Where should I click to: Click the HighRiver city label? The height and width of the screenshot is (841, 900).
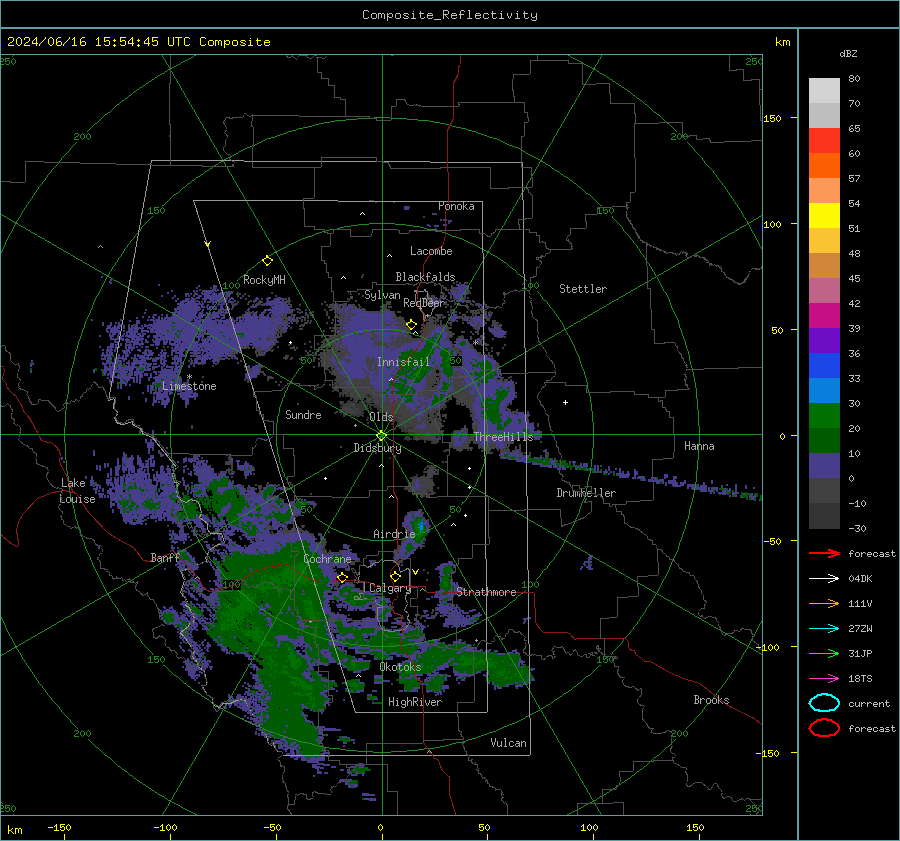pyautogui.click(x=415, y=702)
